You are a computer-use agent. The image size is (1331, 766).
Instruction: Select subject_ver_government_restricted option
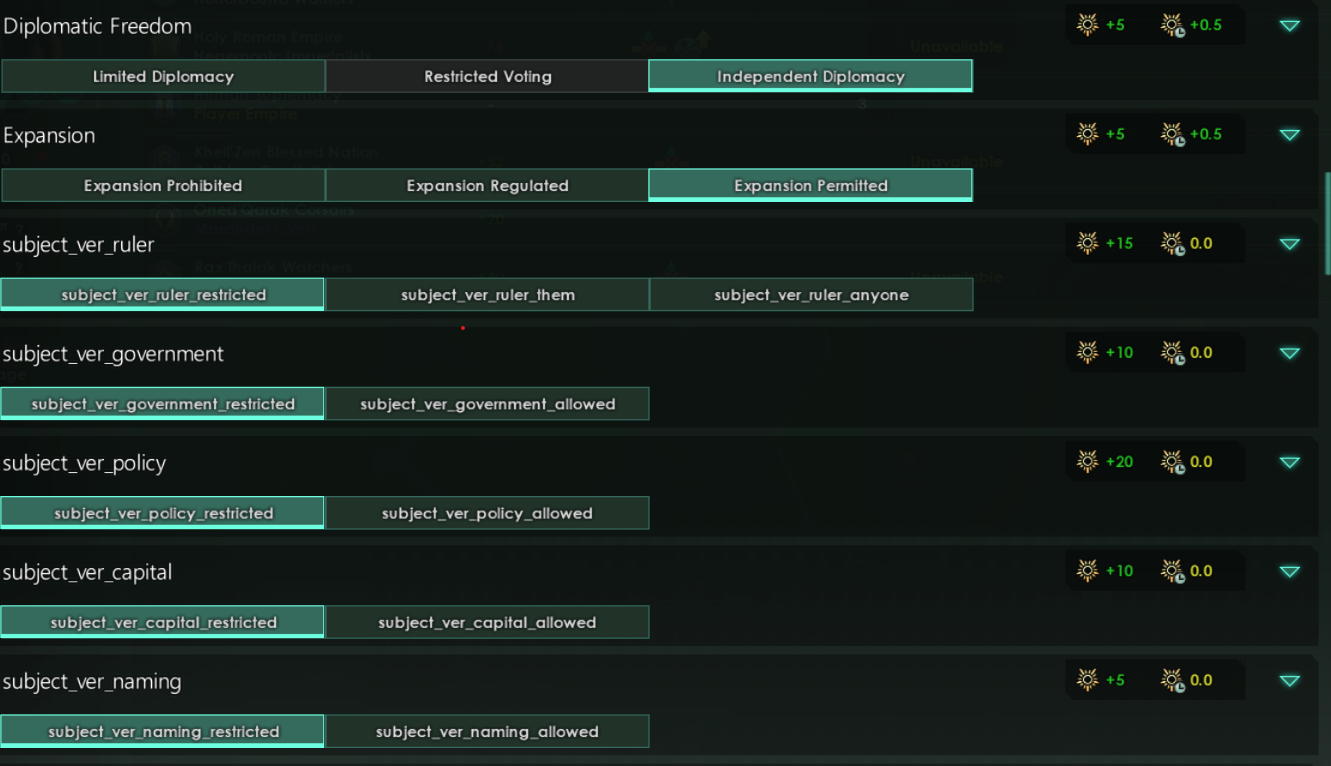tap(163, 403)
